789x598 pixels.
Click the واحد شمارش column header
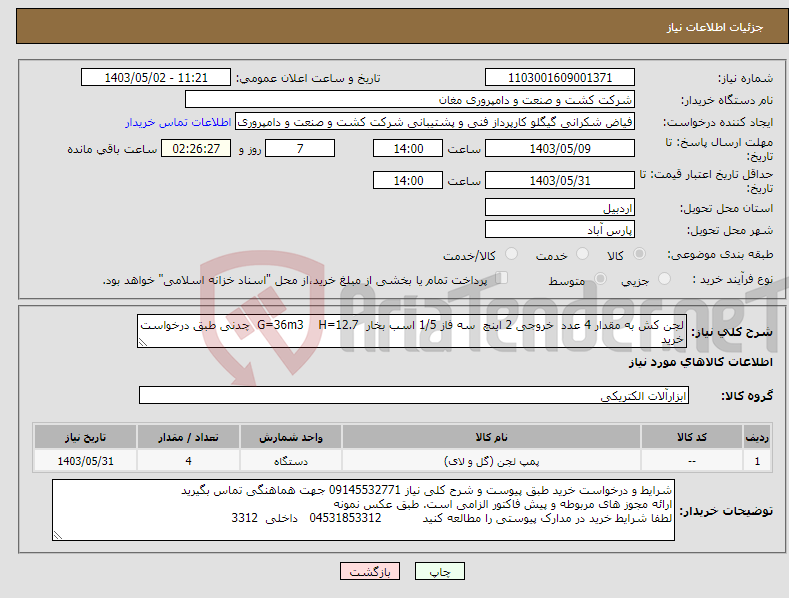[291, 437]
